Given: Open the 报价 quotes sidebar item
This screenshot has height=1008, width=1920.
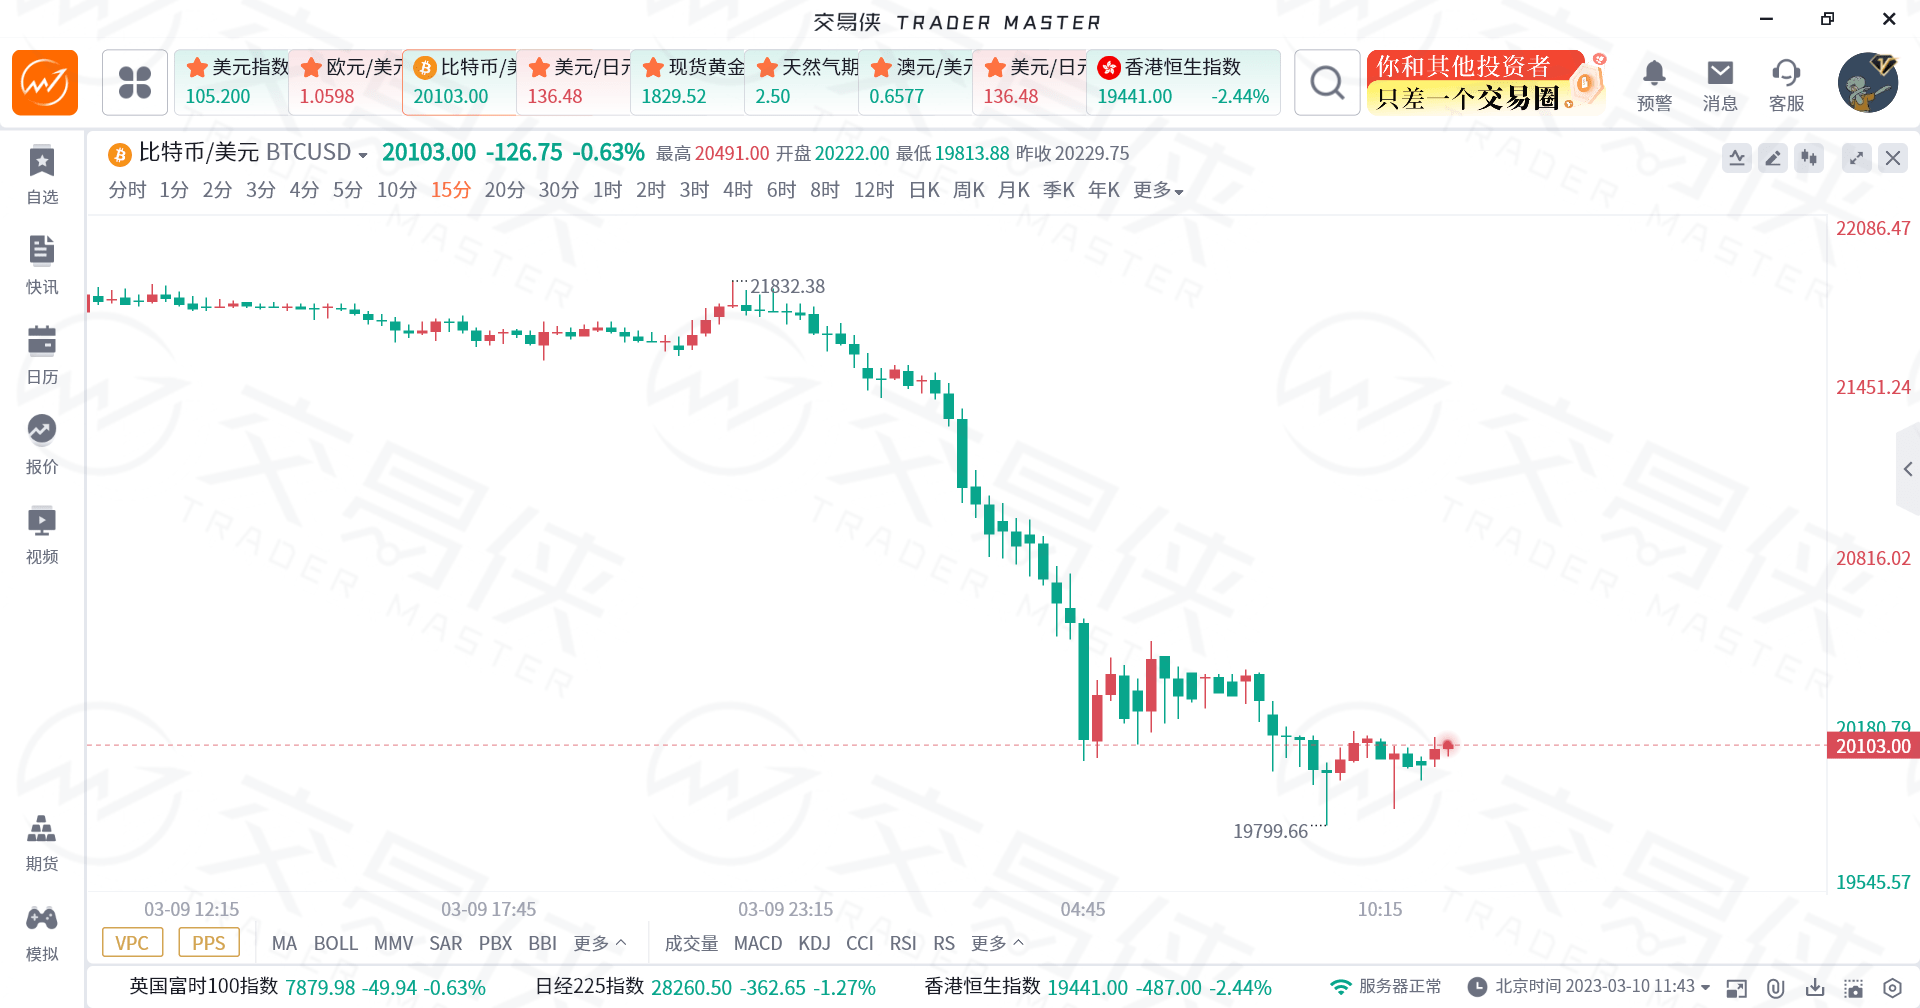Looking at the screenshot, I should [42, 446].
